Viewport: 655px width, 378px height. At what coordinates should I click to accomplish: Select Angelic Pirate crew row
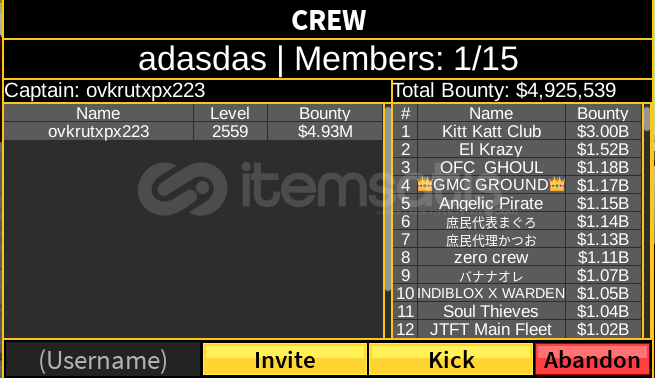click(x=517, y=203)
